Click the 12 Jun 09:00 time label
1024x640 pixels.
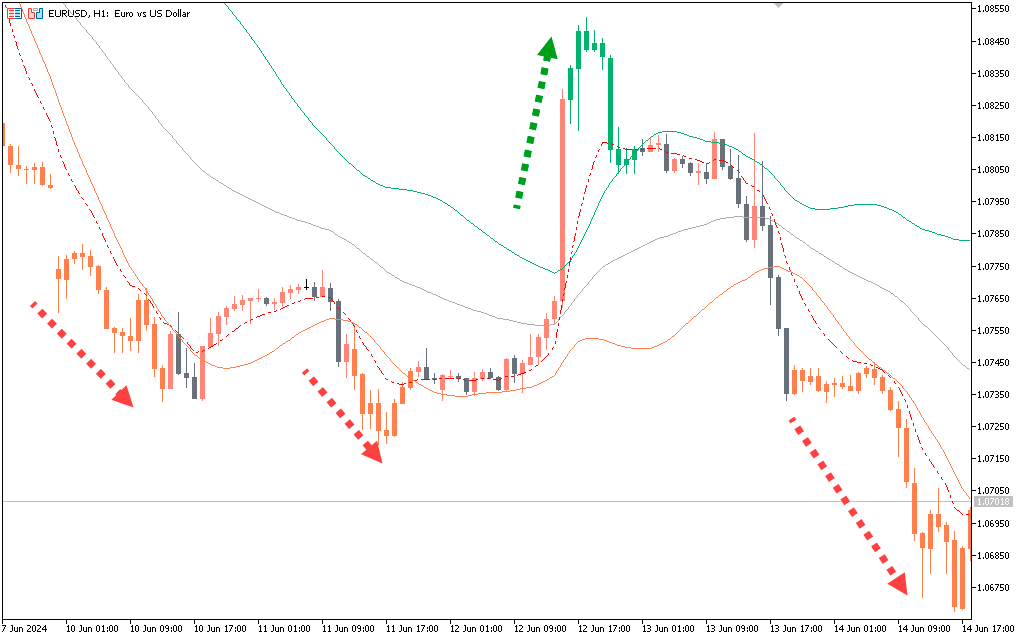[x=540, y=629]
